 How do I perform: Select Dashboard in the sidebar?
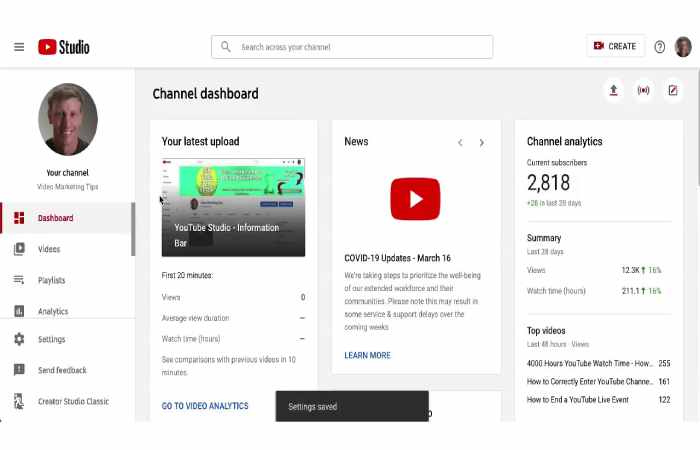click(67, 218)
